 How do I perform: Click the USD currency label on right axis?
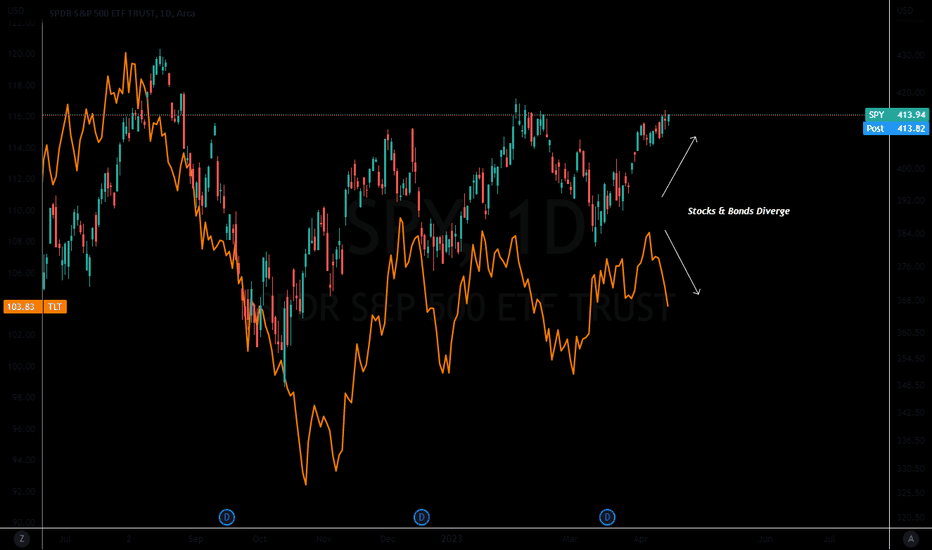905,11
